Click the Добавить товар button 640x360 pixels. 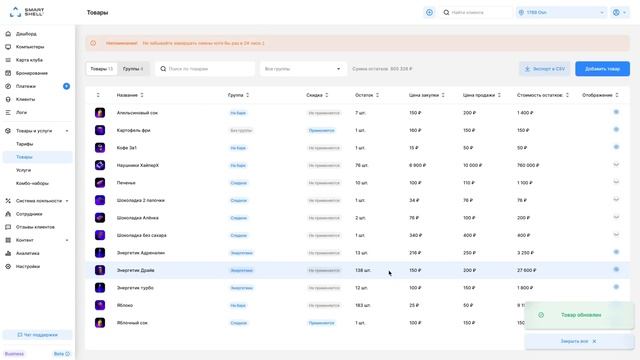[x=602, y=69]
